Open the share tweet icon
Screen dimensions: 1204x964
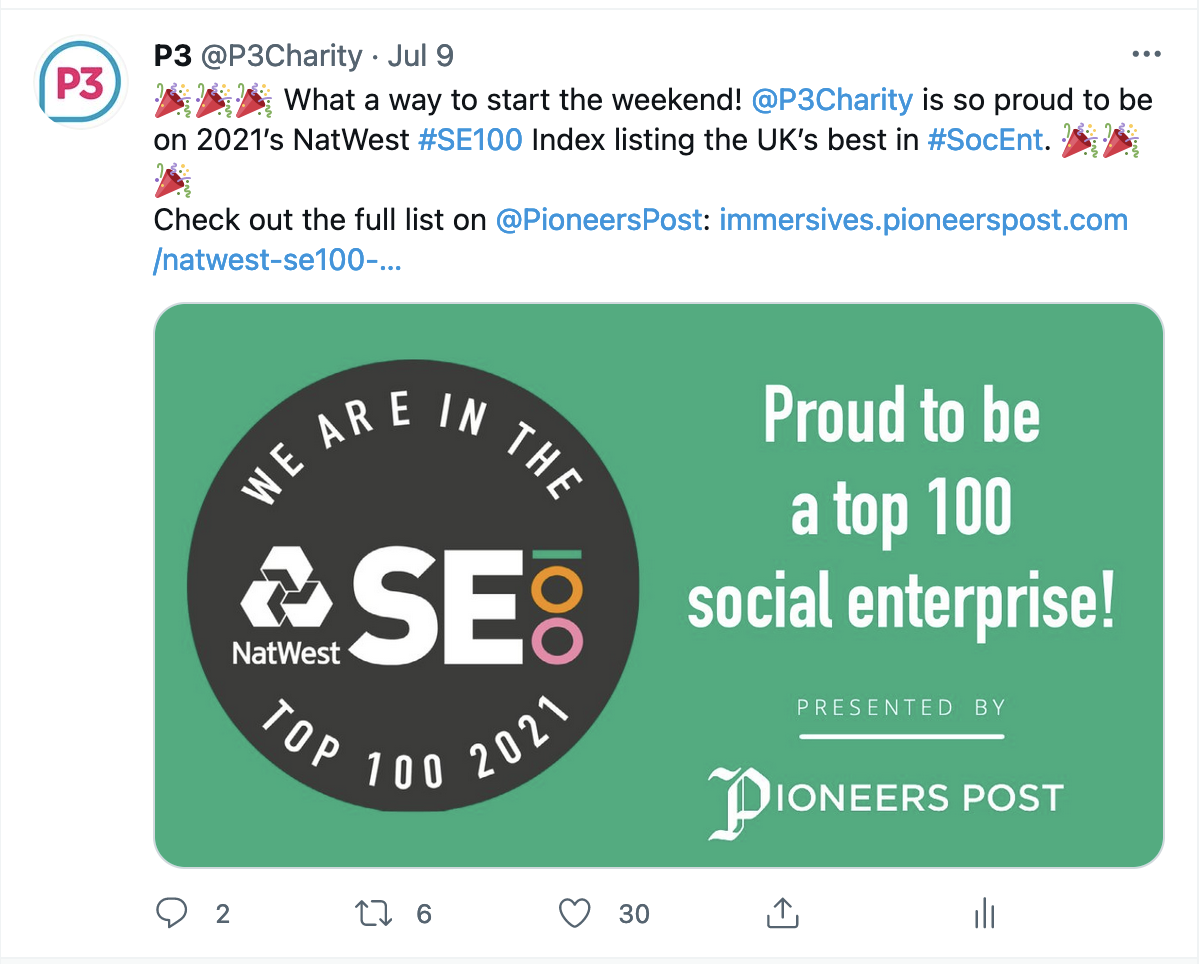(x=782, y=911)
